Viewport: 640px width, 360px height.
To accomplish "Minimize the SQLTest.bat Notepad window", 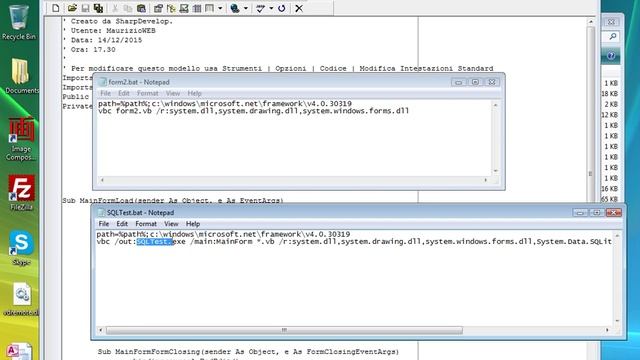I will (x=580, y=213).
